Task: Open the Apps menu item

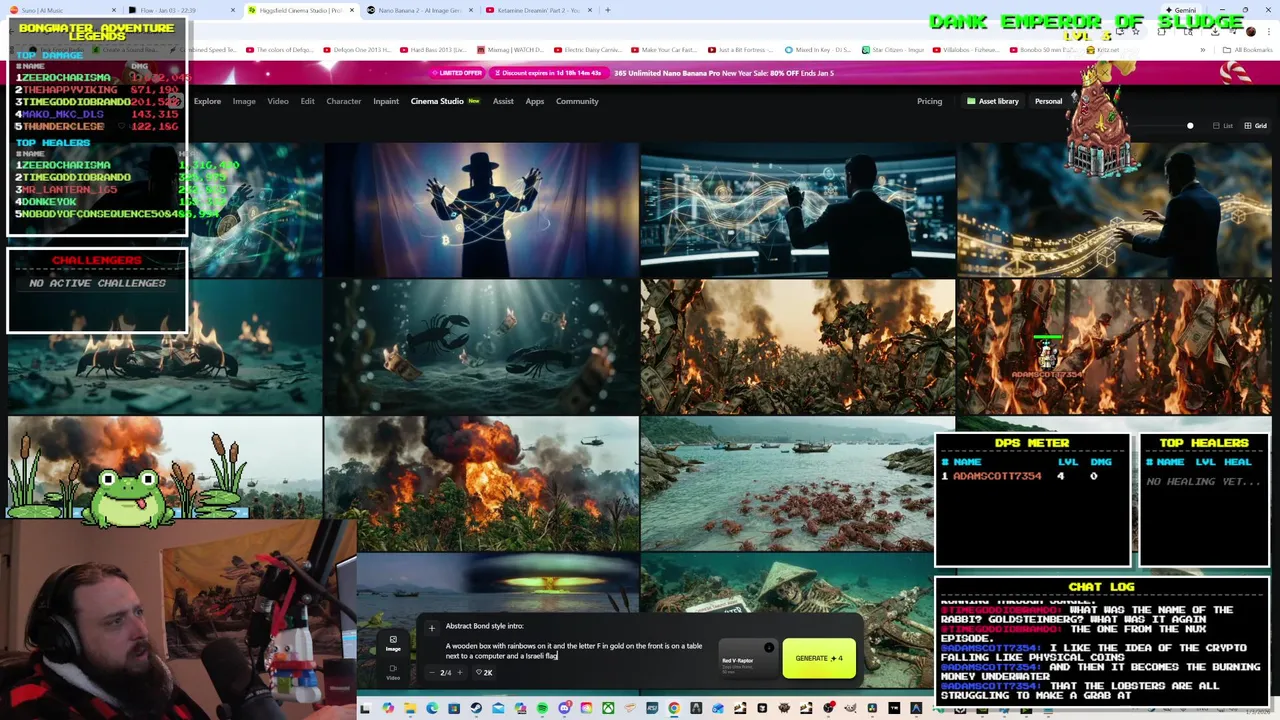Action: click(535, 101)
